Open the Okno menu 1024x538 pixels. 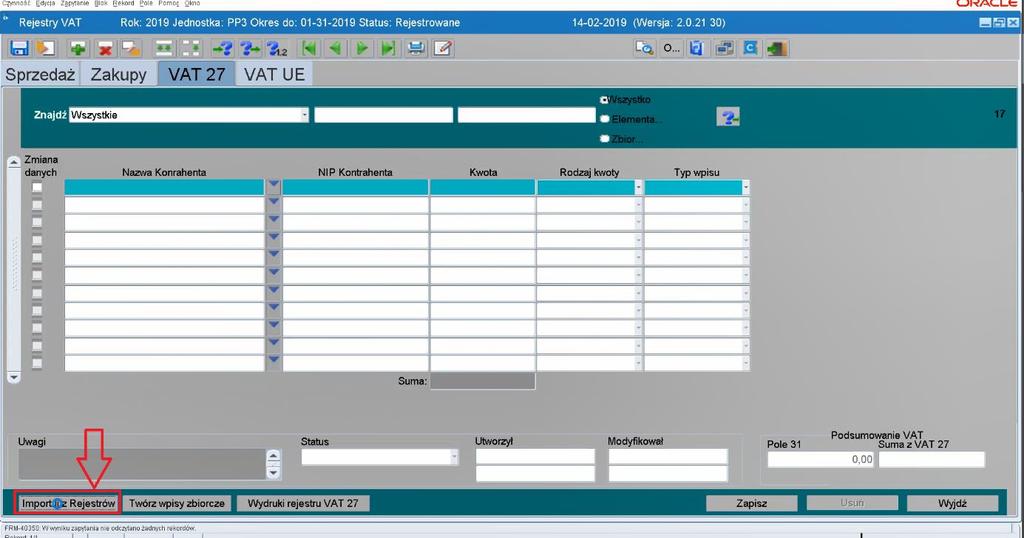click(x=192, y=3)
